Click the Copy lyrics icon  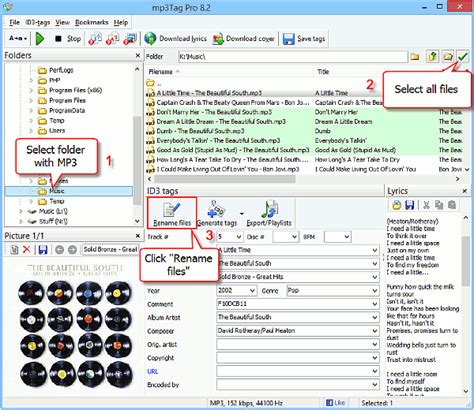pos(439,205)
